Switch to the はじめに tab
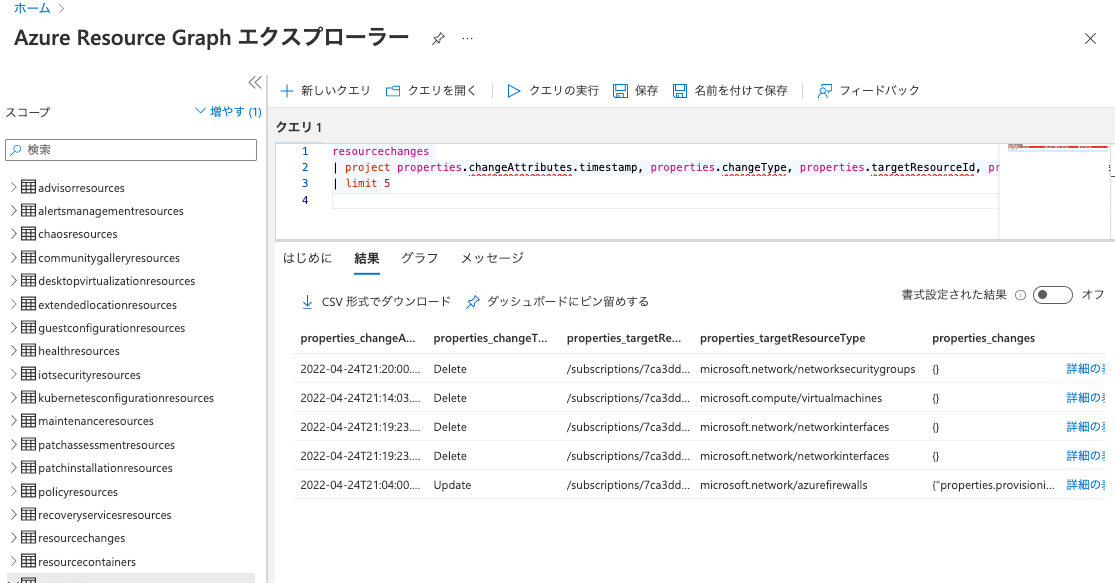 307,258
